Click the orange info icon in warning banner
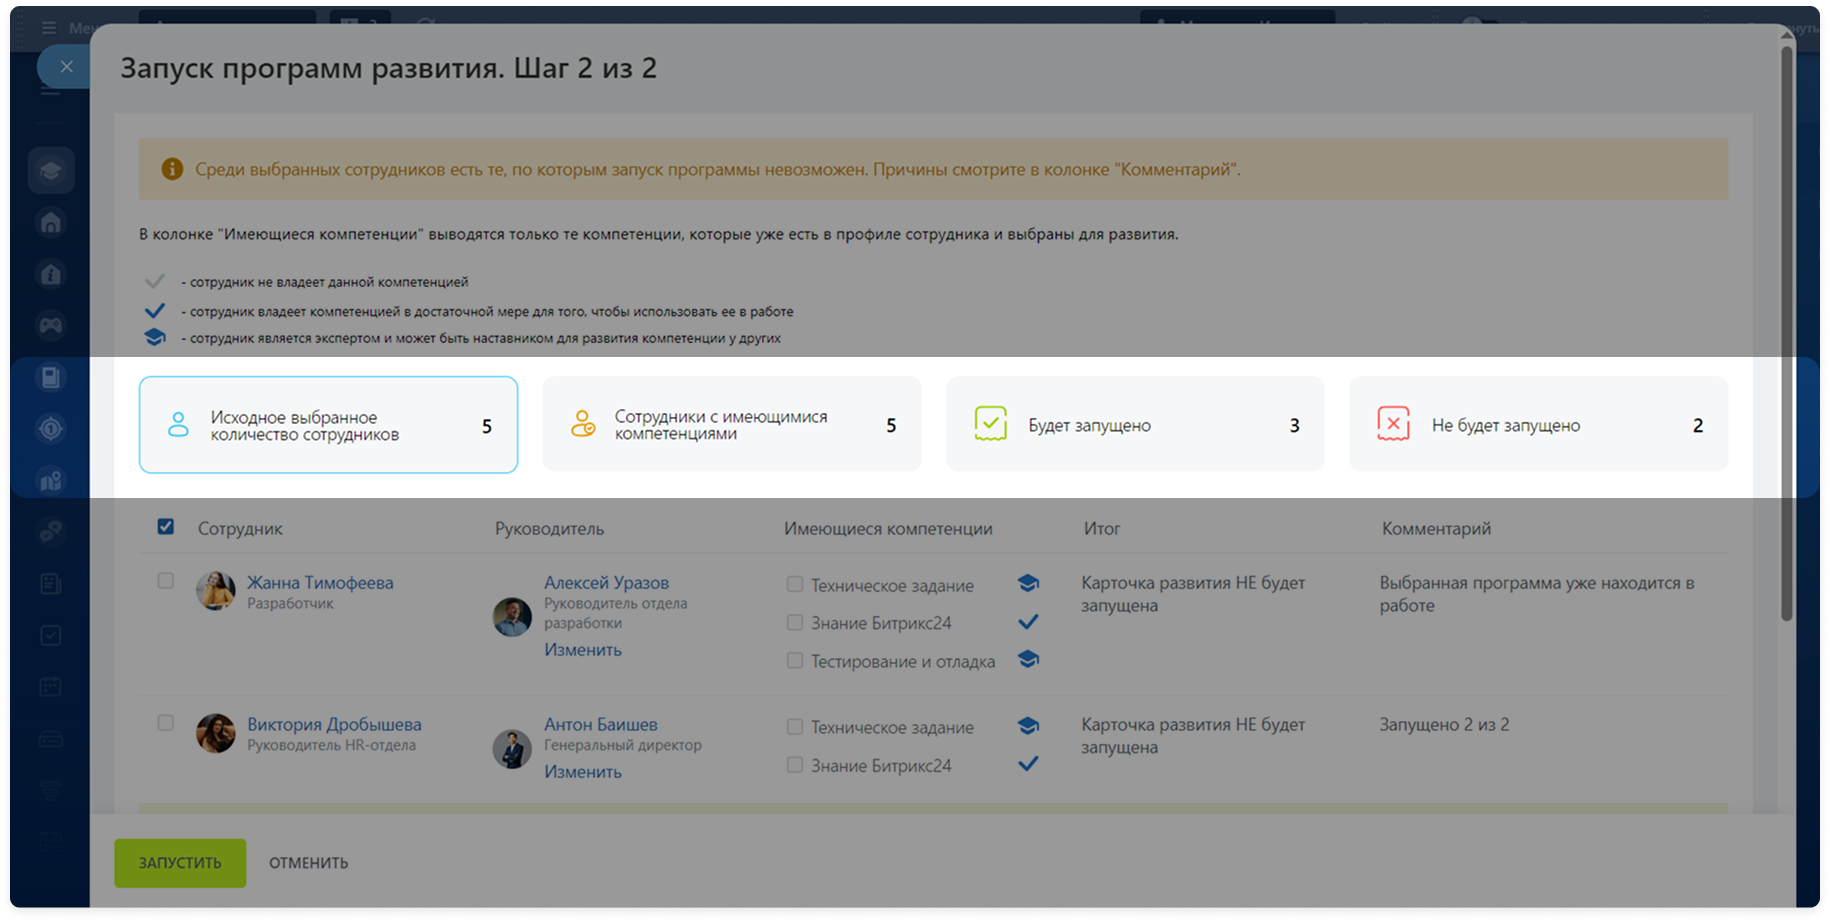 pos(172,169)
